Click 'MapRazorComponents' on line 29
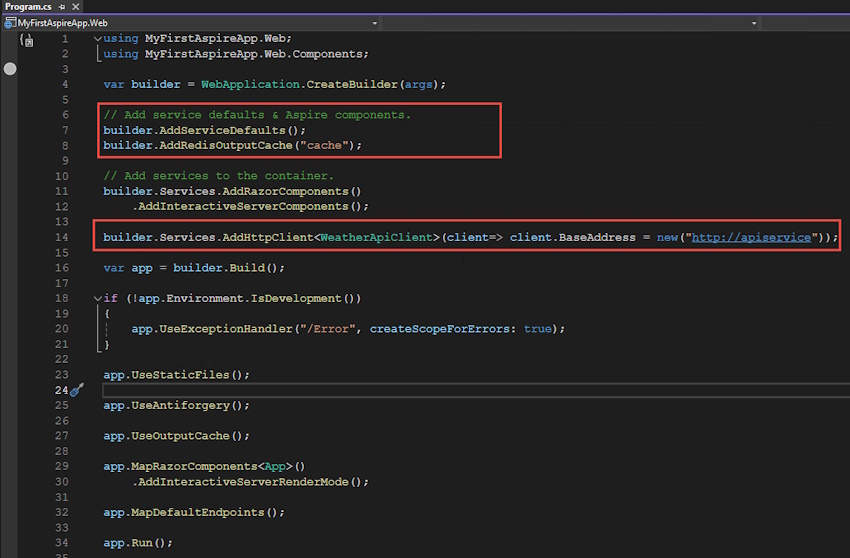 (194, 466)
